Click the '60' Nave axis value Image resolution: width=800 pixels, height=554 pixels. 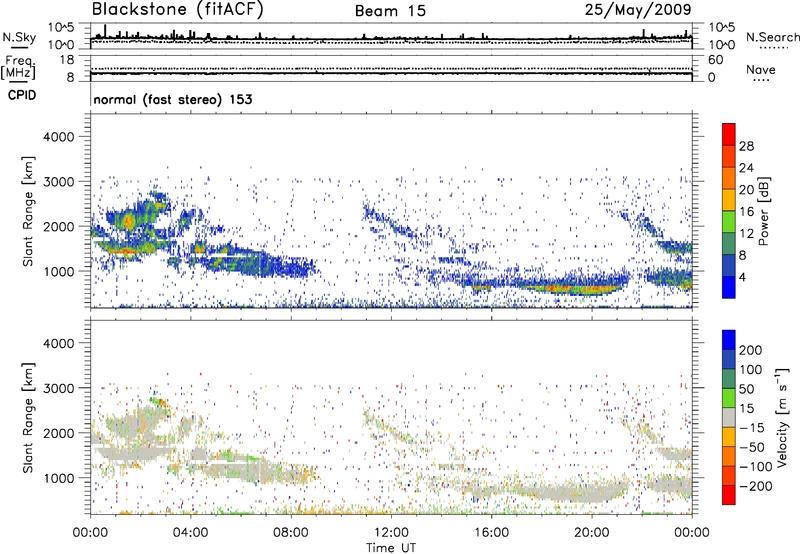point(715,60)
